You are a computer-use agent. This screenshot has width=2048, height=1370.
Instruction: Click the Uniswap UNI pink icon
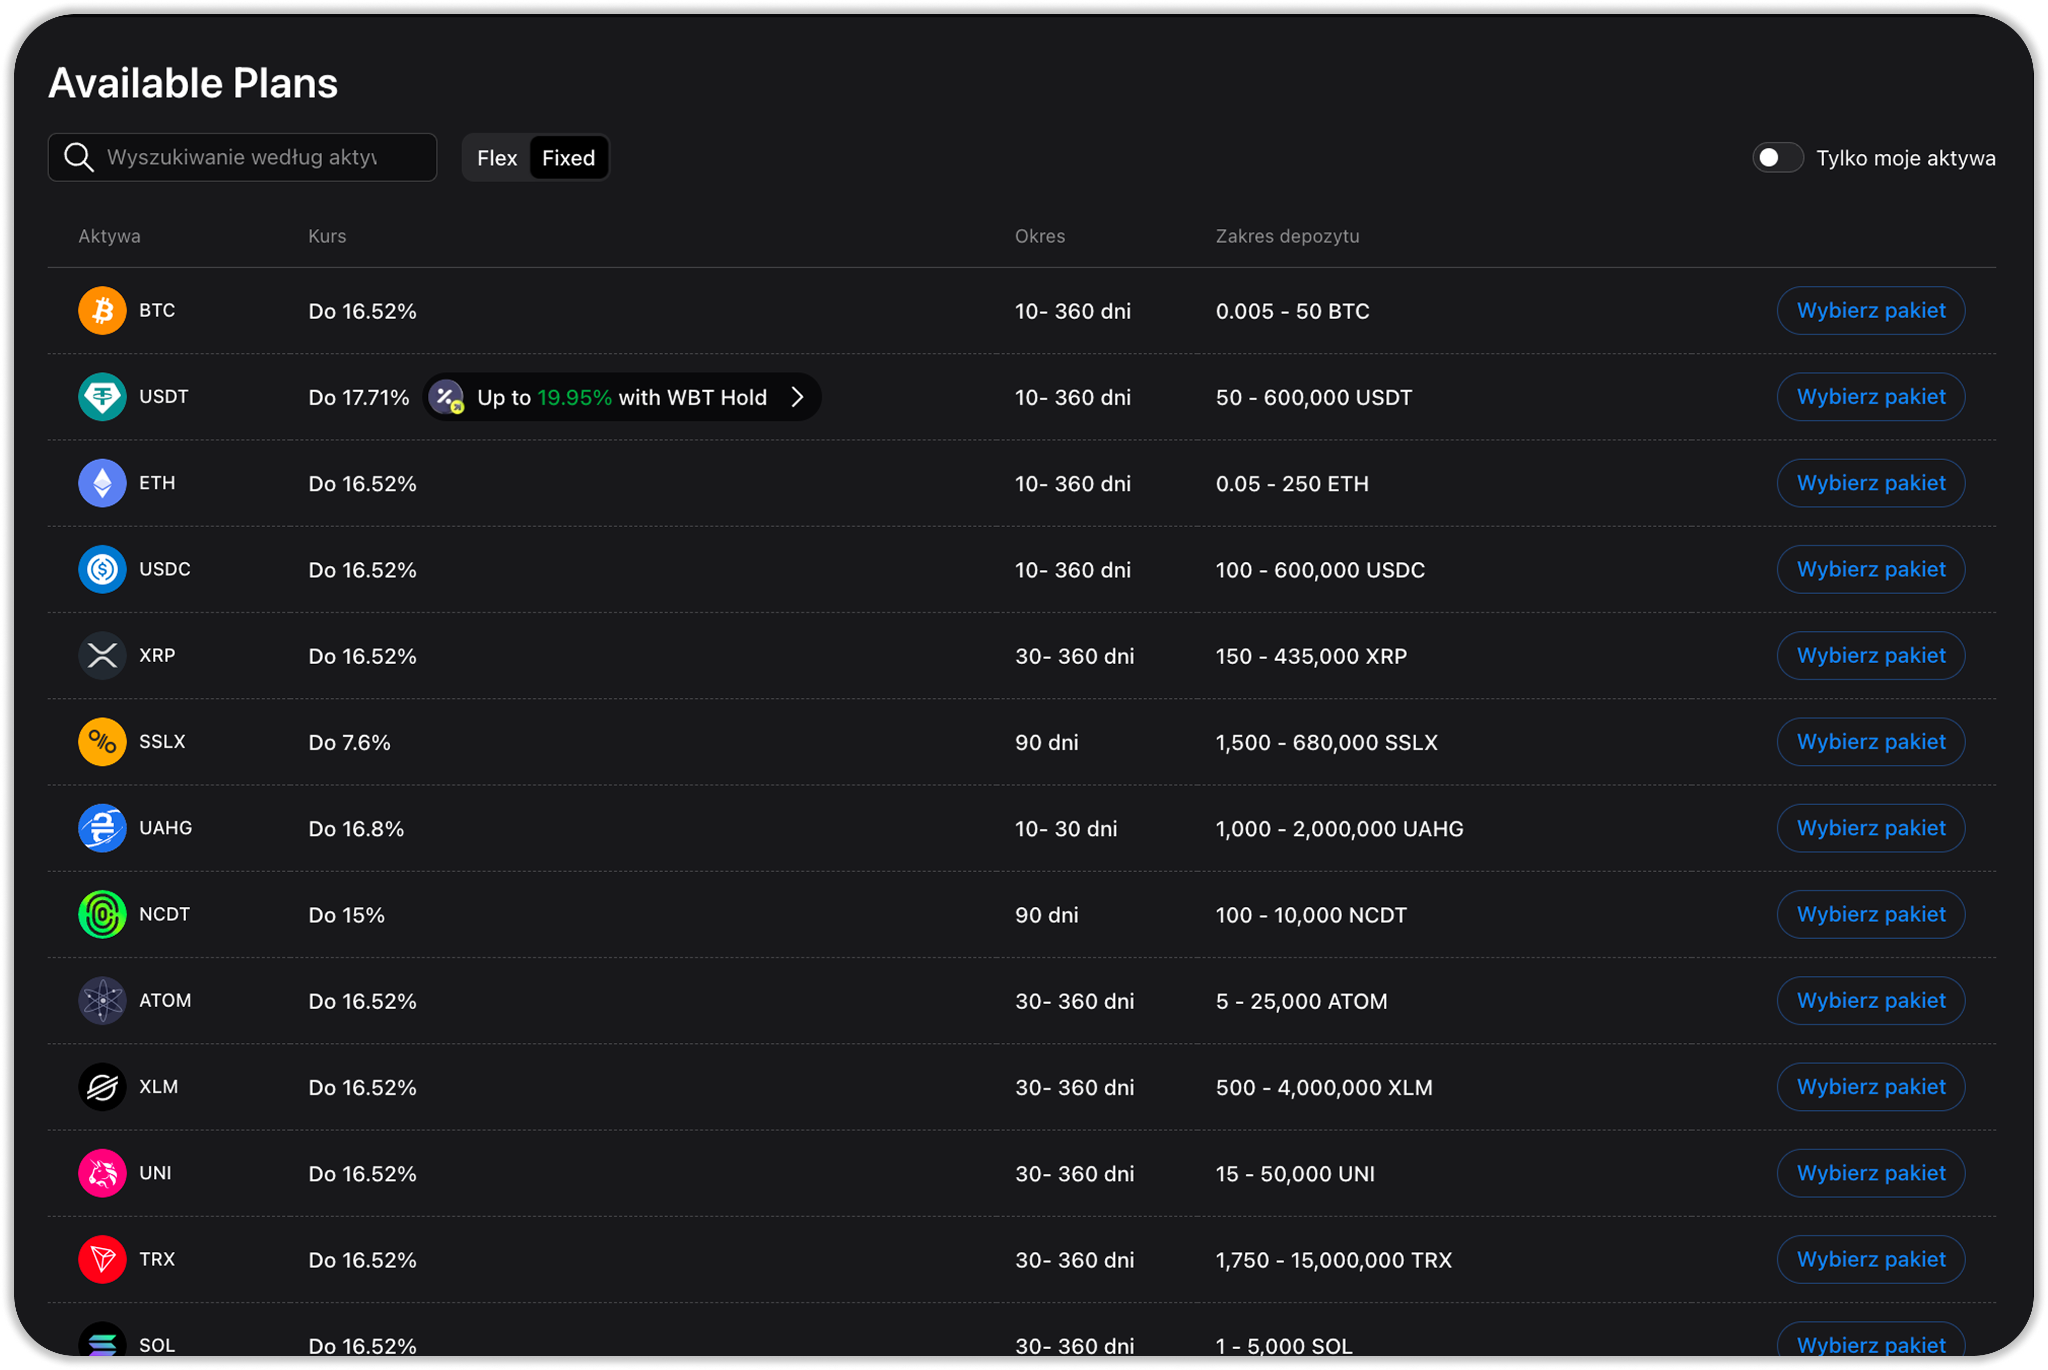[x=102, y=1173]
